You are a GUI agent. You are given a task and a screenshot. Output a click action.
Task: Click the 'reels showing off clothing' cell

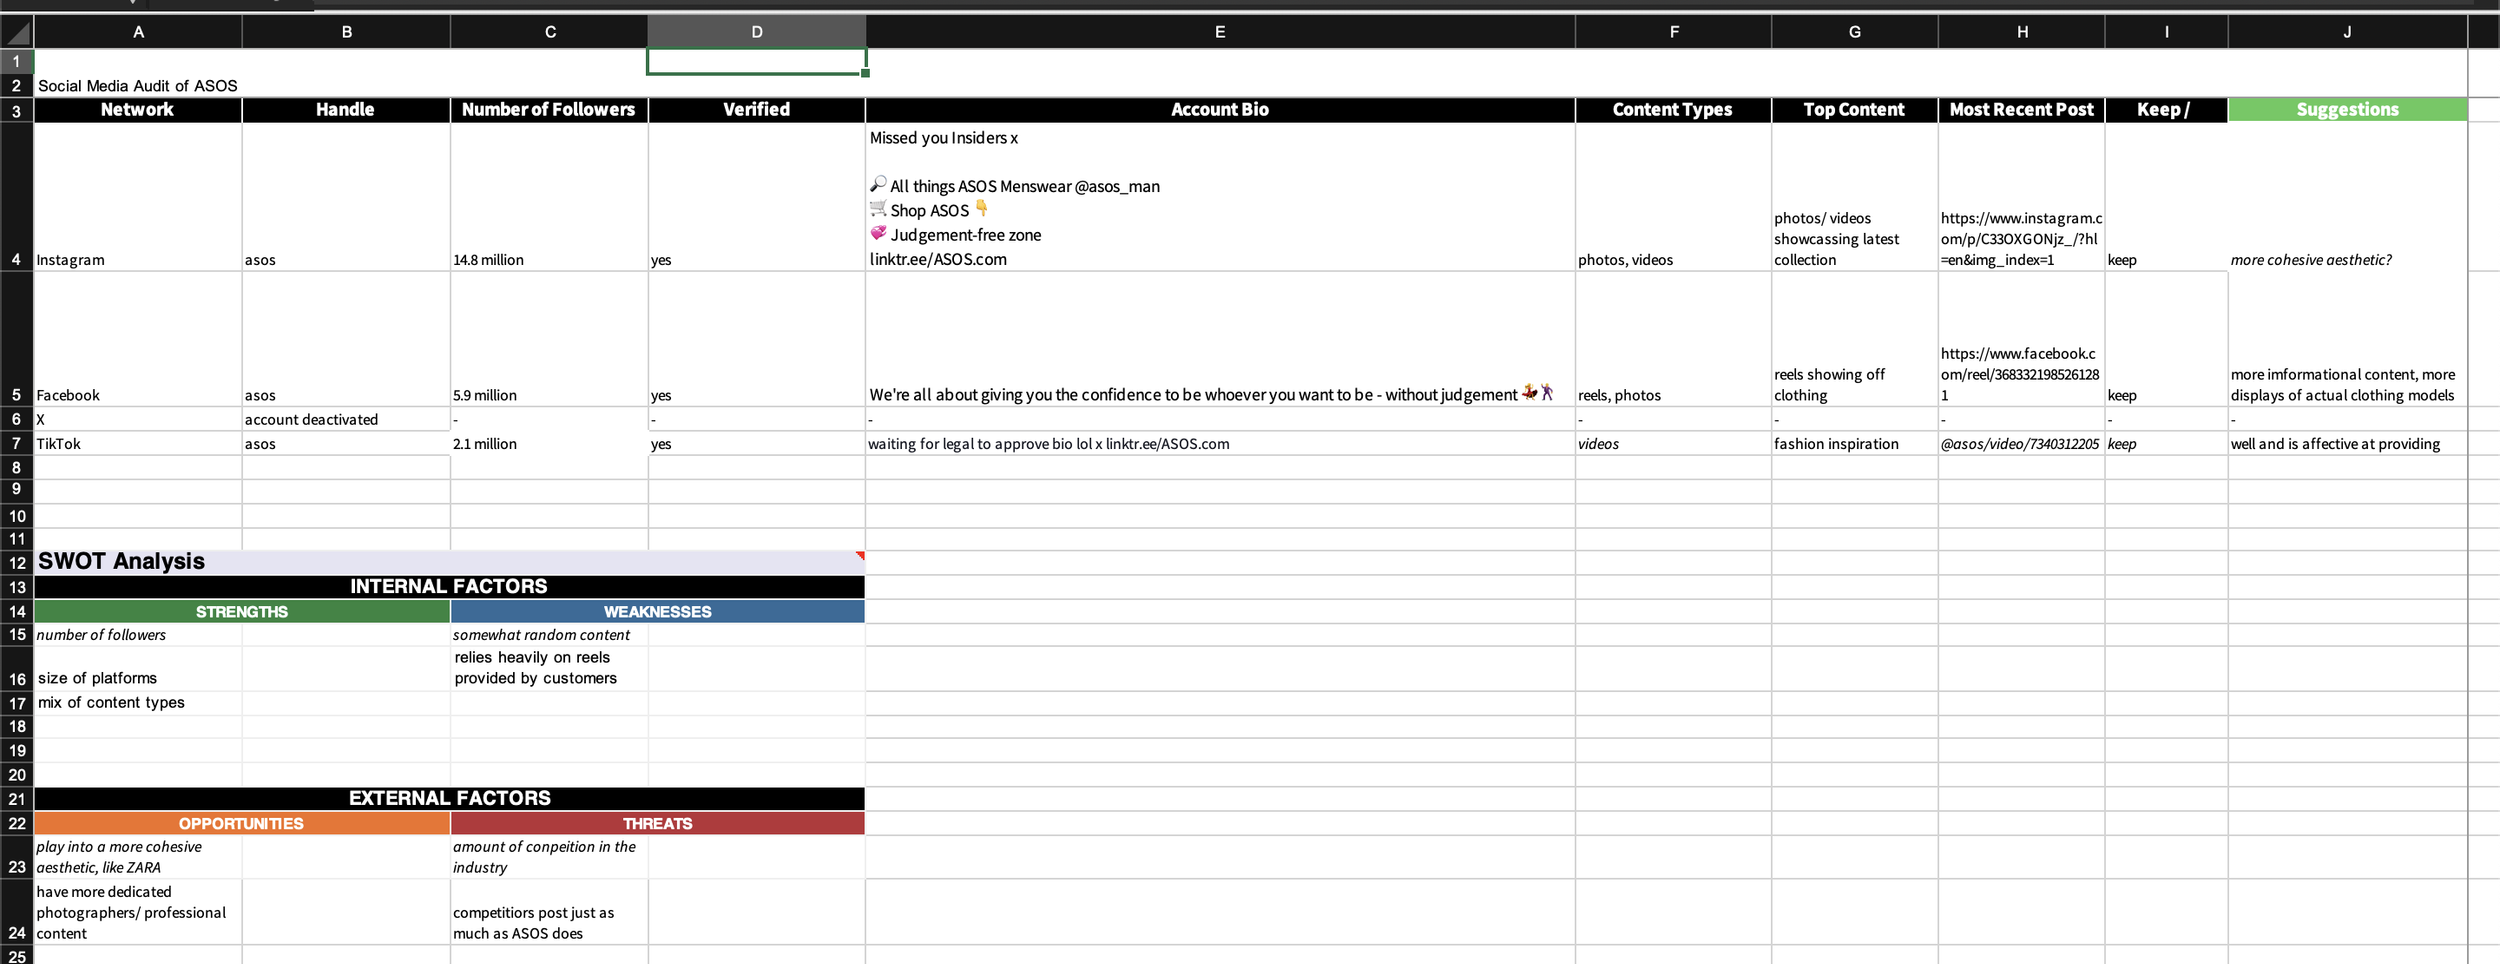1854,339
